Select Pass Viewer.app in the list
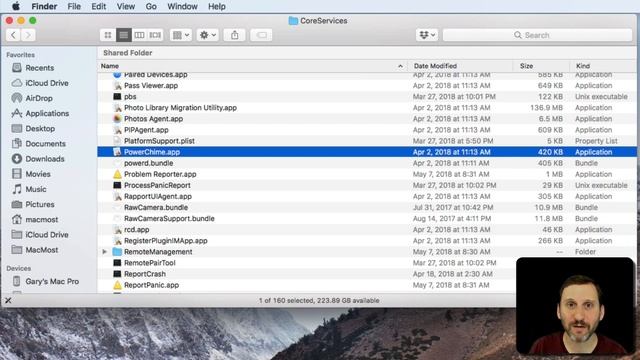 click(367, 85)
